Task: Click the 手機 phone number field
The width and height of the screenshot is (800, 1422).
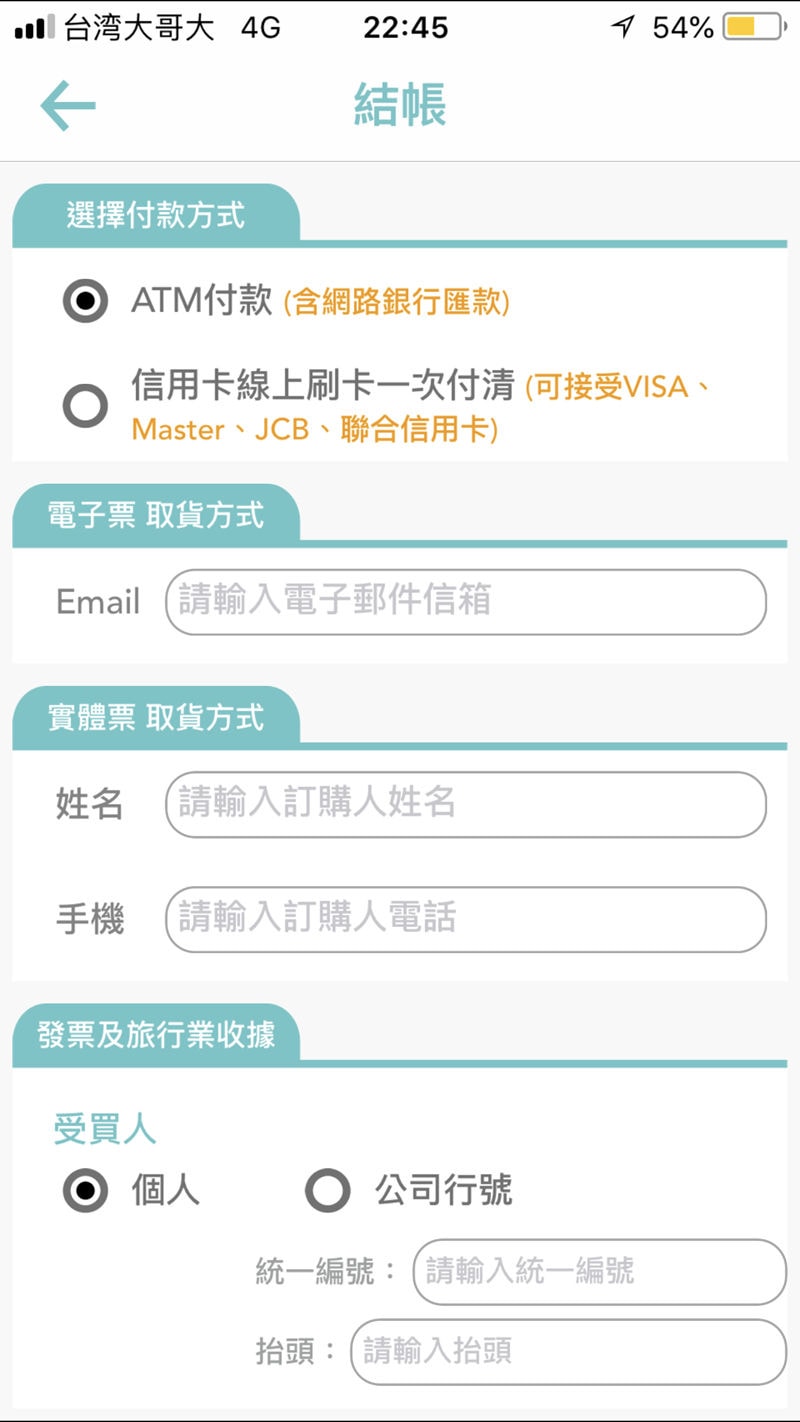Action: pos(466,919)
